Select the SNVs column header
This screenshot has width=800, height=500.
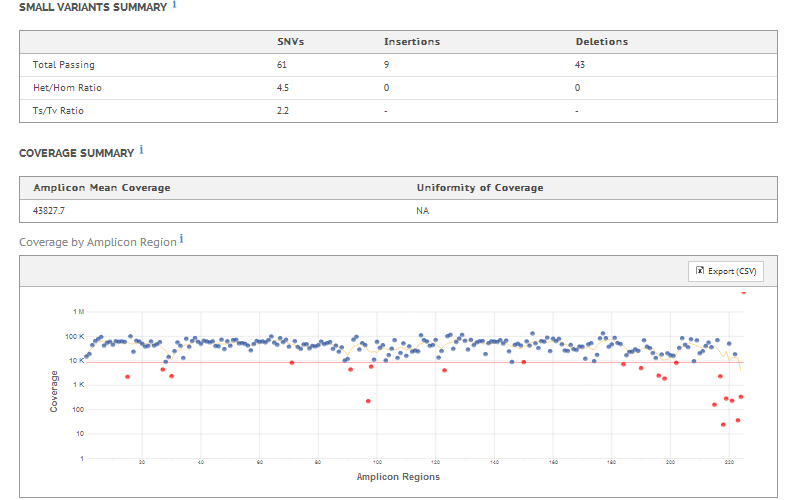[290, 42]
